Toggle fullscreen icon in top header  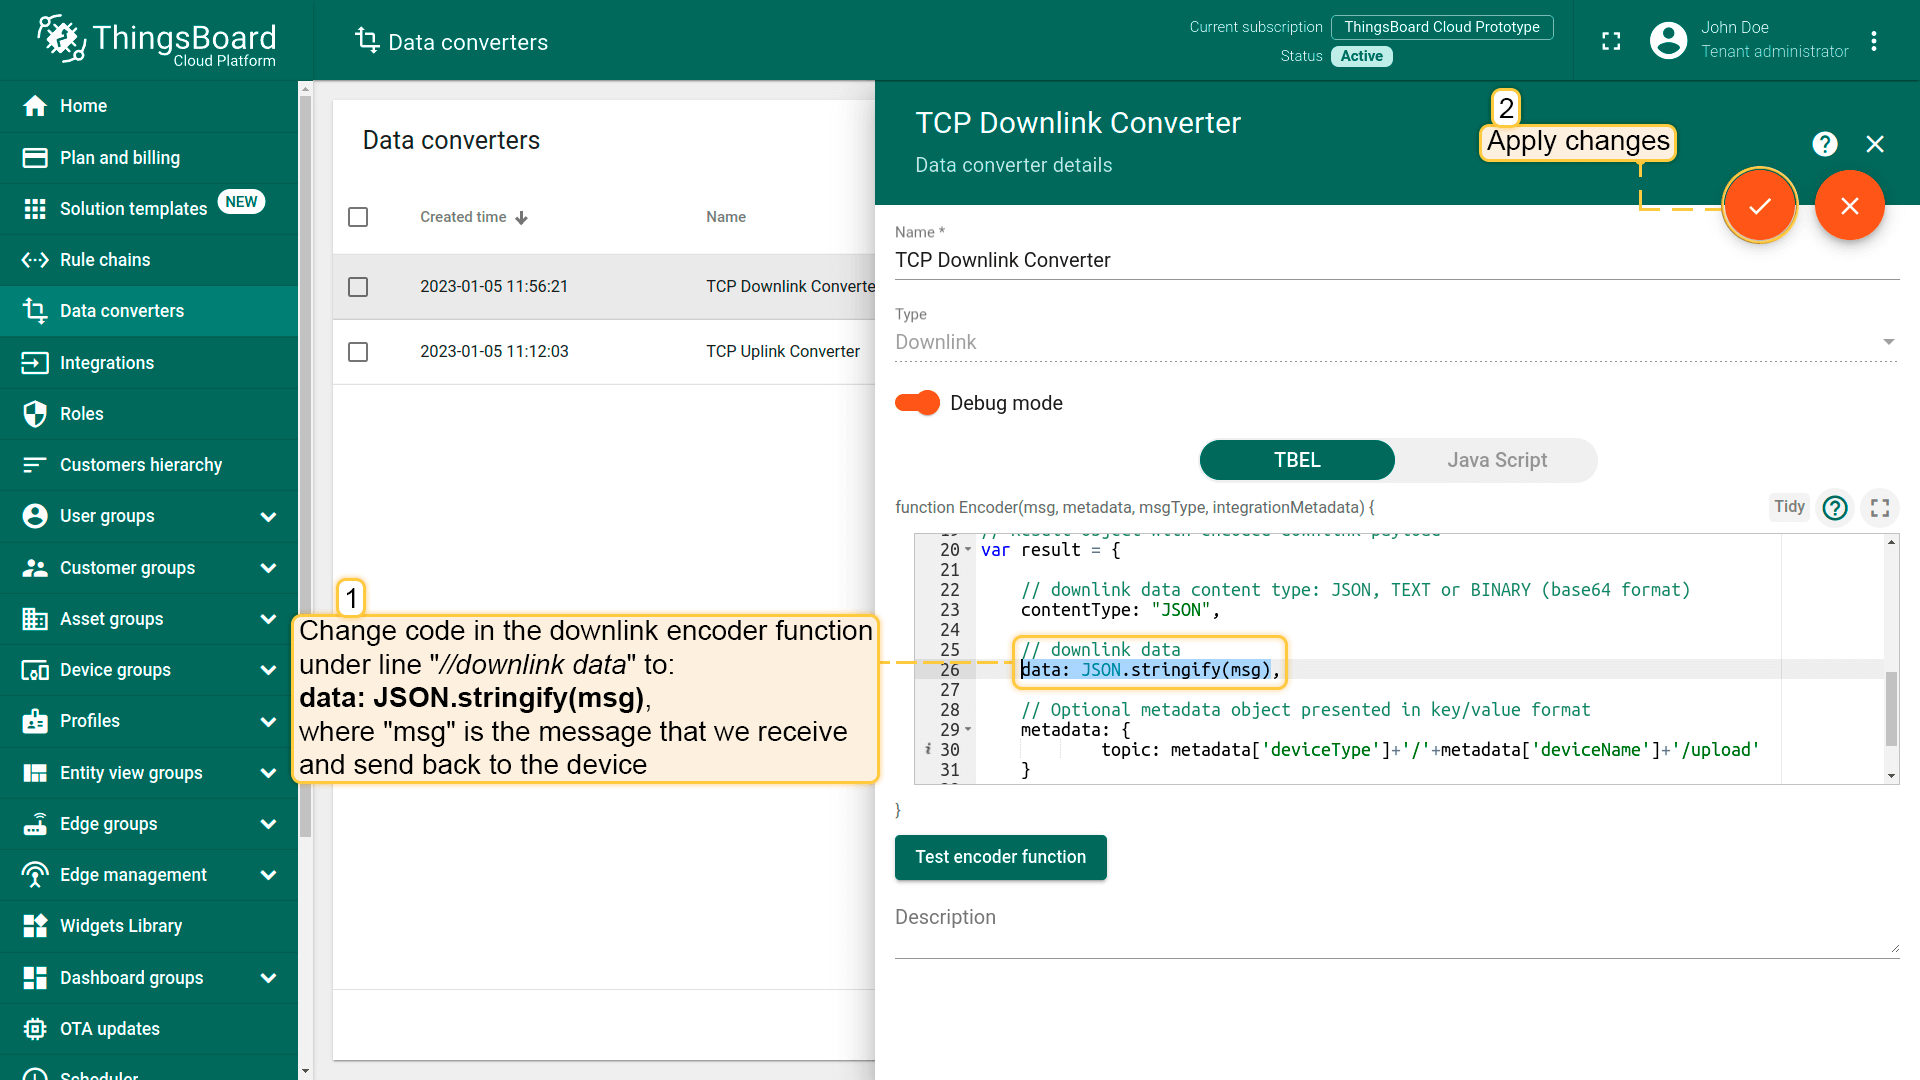point(1611,41)
